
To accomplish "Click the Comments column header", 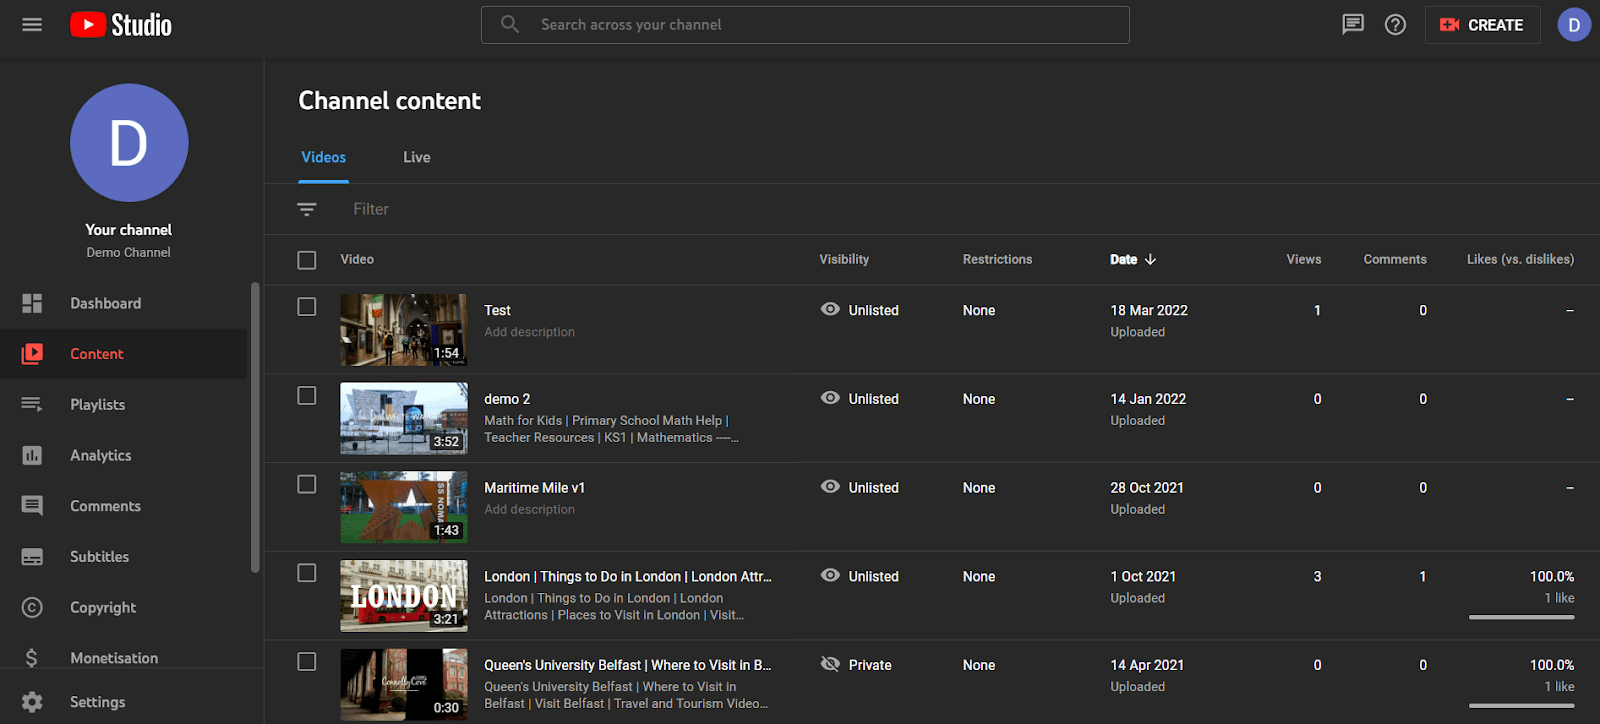I will coord(1395,259).
